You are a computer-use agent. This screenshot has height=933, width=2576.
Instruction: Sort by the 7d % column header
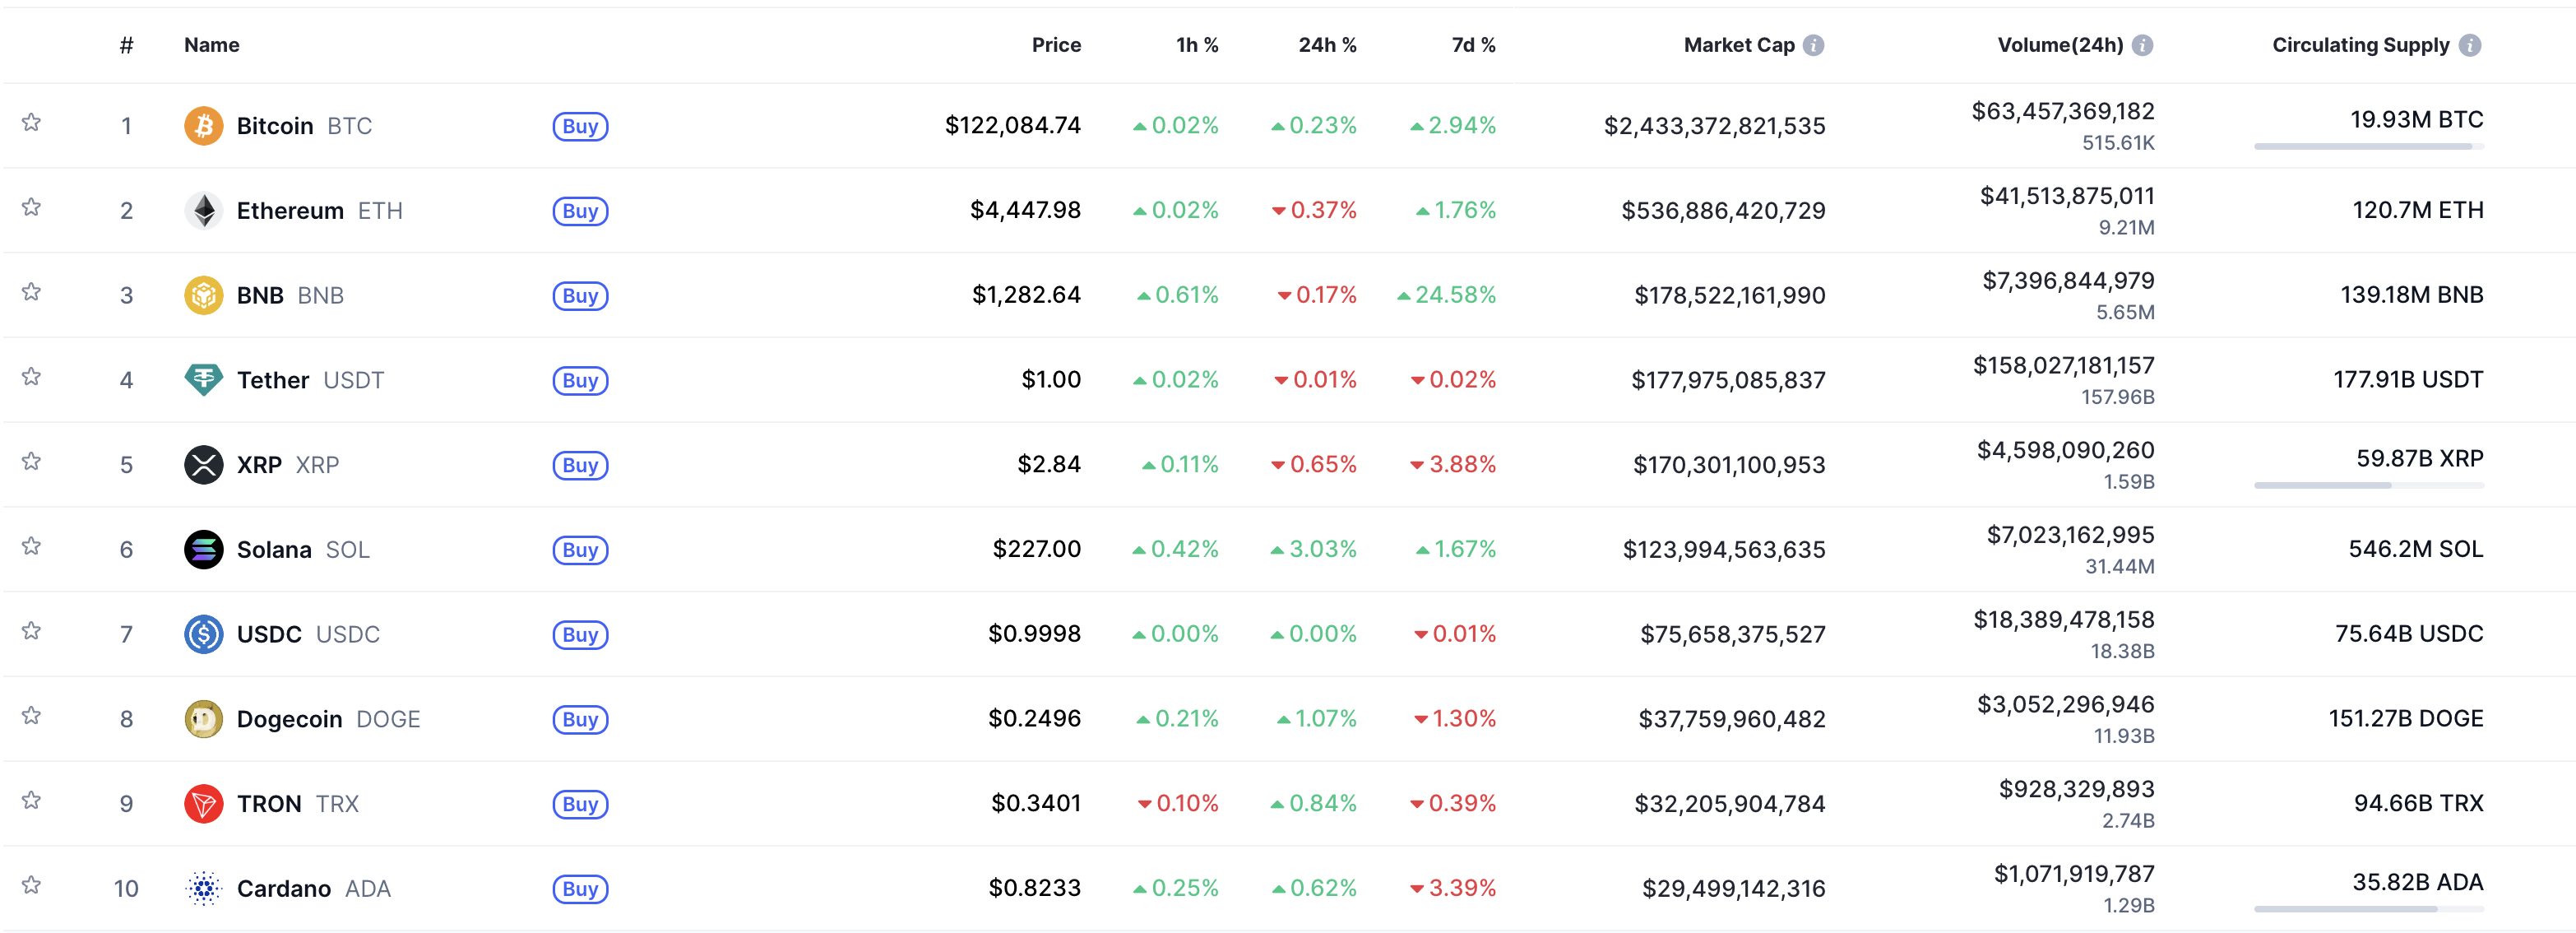(1473, 45)
